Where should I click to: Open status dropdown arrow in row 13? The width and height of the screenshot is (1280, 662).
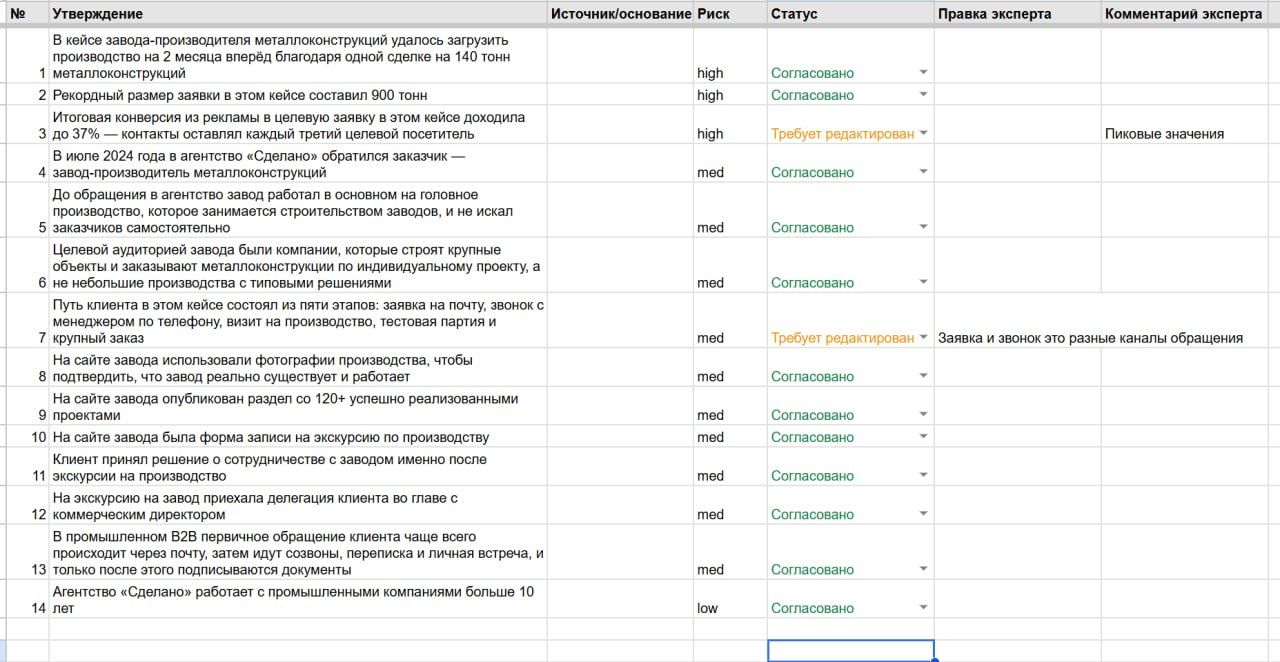pyautogui.click(x=923, y=569)
